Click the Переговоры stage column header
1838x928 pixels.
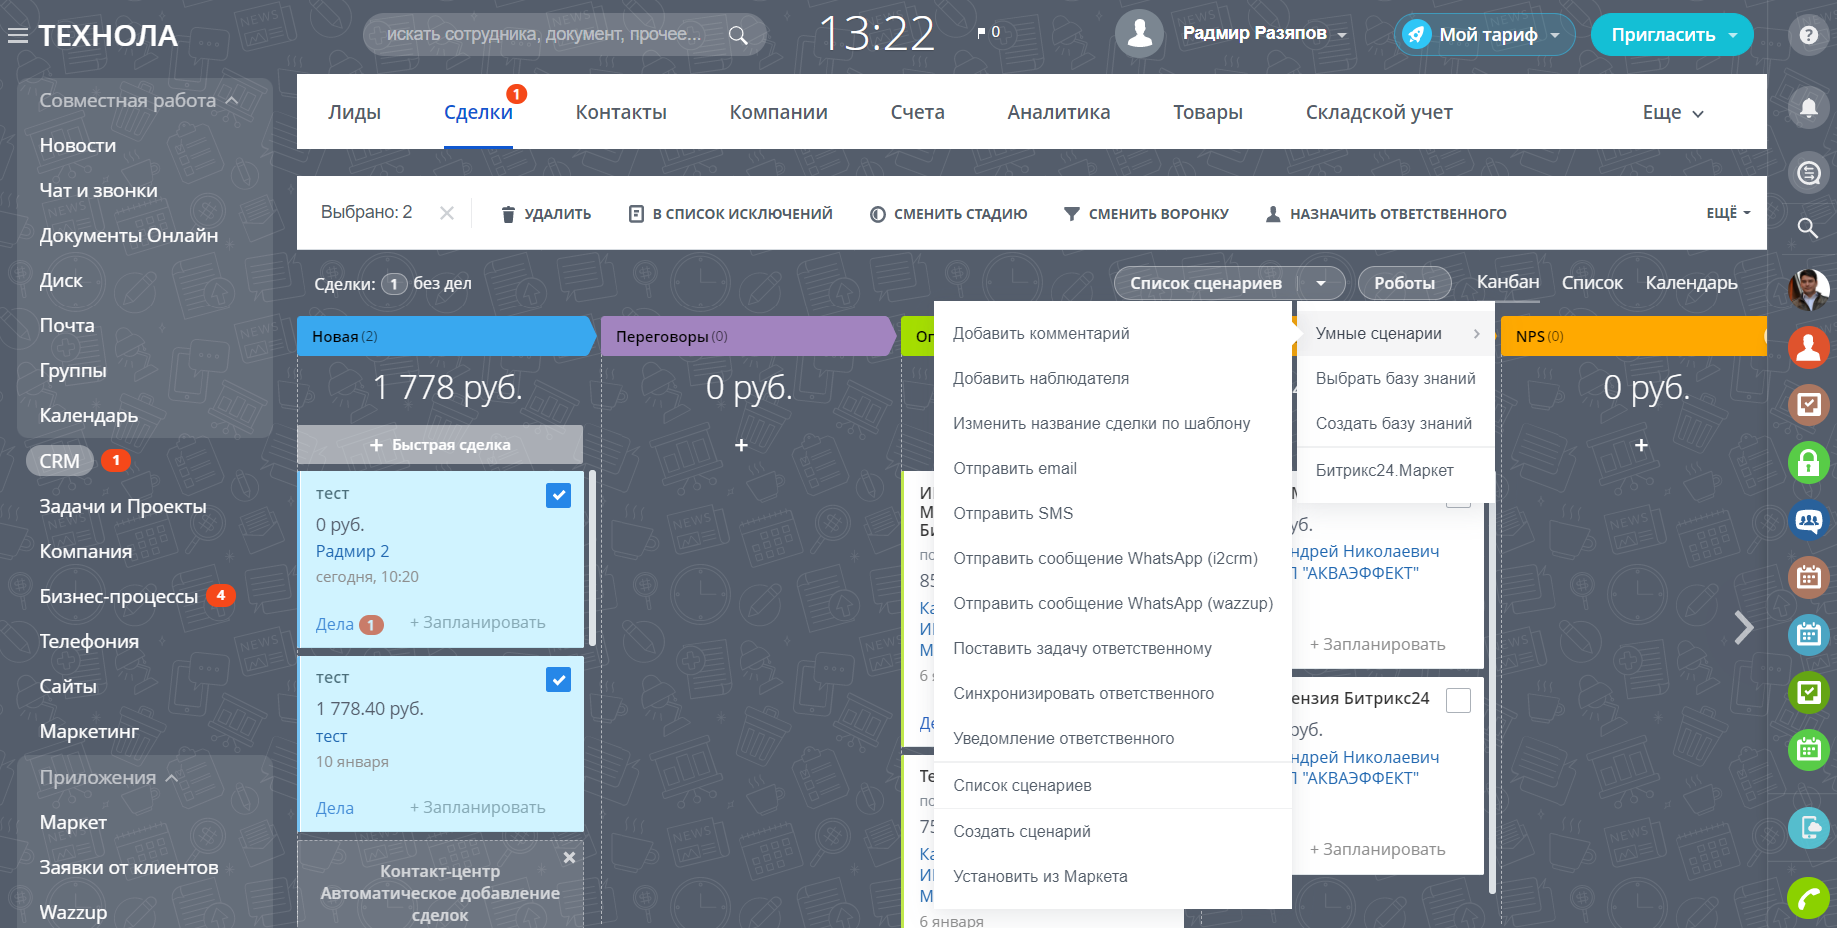748,337
